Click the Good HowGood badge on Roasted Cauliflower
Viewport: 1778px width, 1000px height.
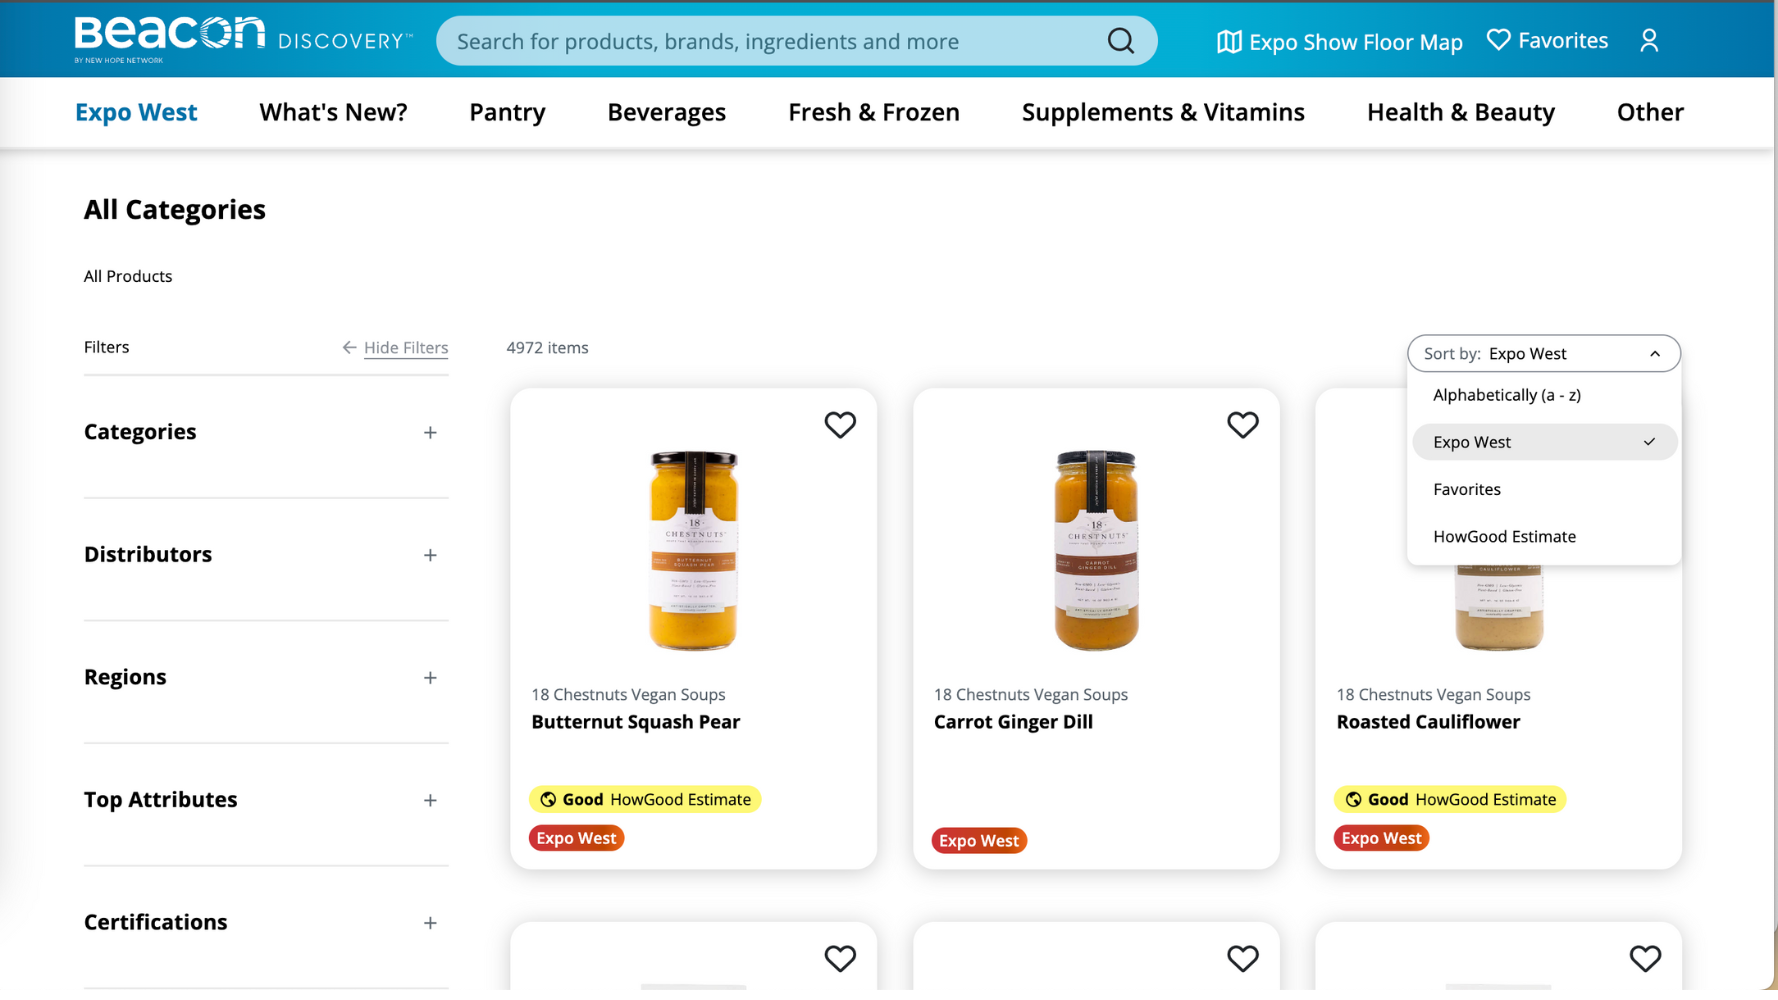[1449, 799]
